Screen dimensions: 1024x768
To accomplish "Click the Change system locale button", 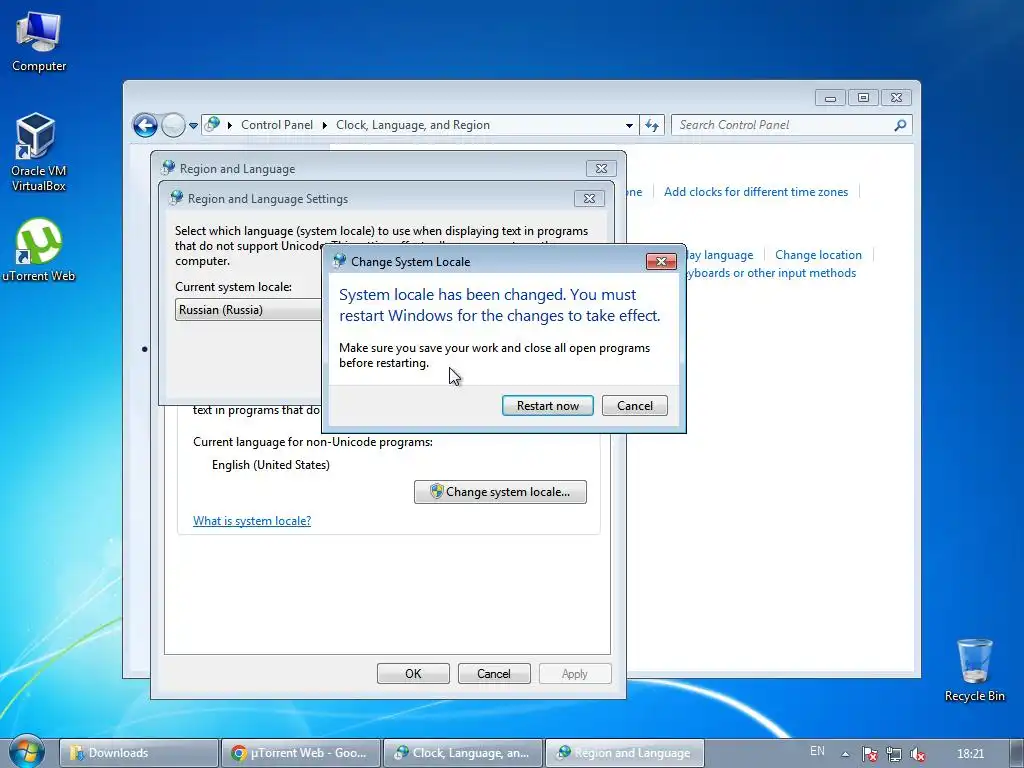I will pos(500,492).
